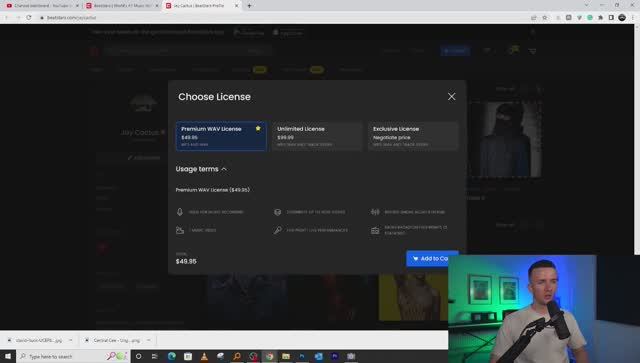Reload the current page
This screenshot has height=363, width=640.
(29, 18)
